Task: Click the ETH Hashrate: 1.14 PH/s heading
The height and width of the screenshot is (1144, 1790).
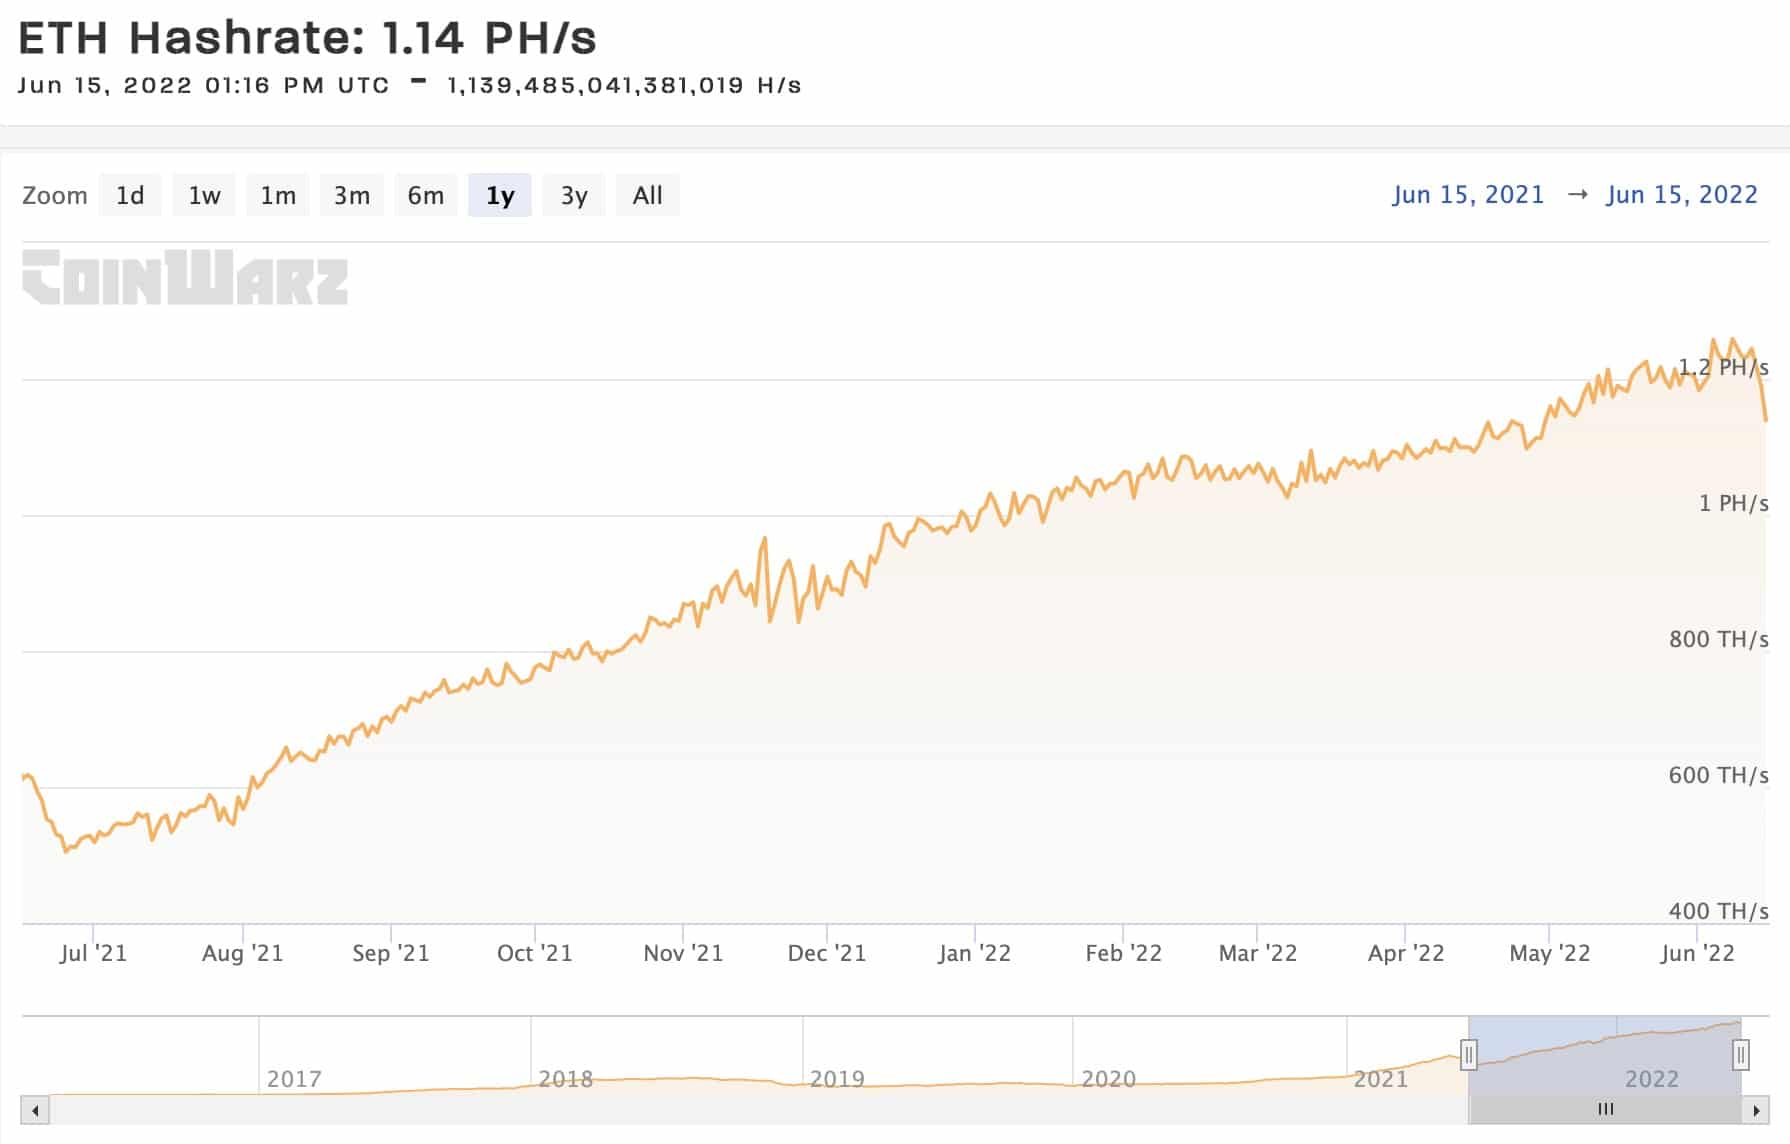Action: click(307, 38)
